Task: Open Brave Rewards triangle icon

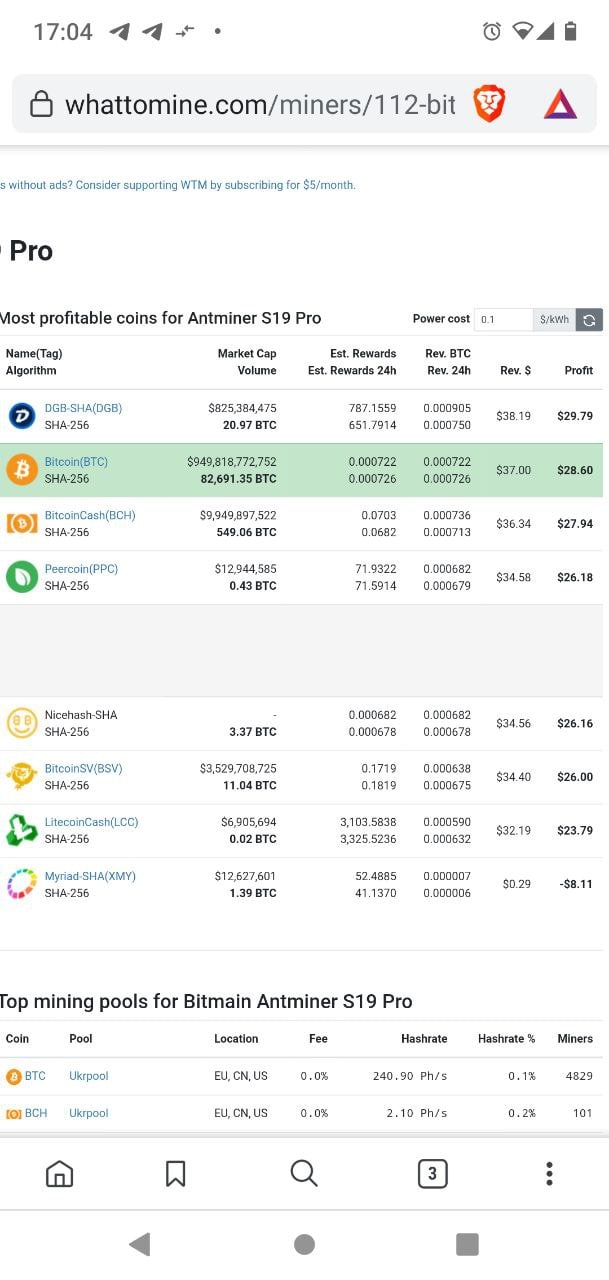Action: [x=560, y=104]
